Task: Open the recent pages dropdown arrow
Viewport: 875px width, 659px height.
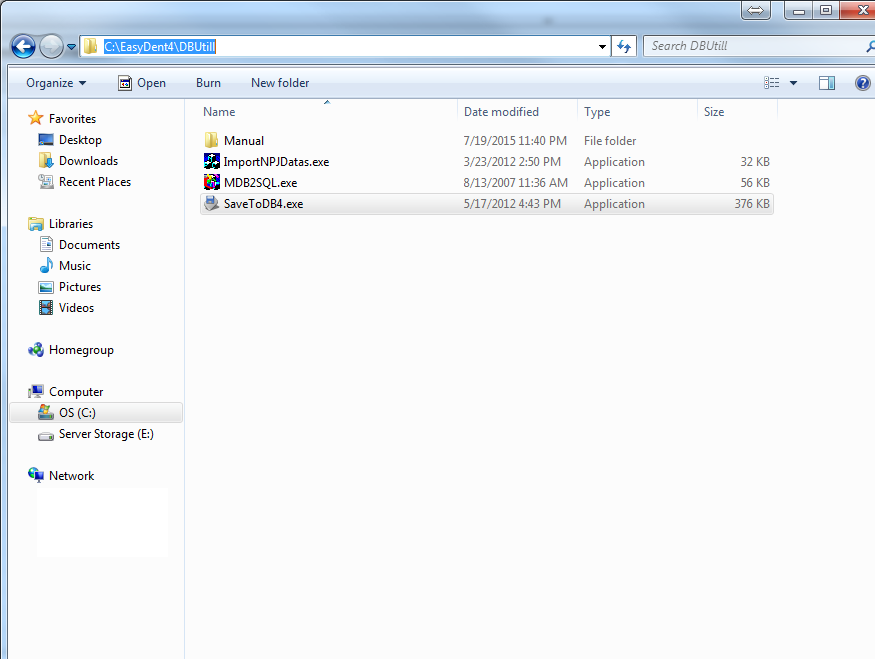Action: point(71,47)
